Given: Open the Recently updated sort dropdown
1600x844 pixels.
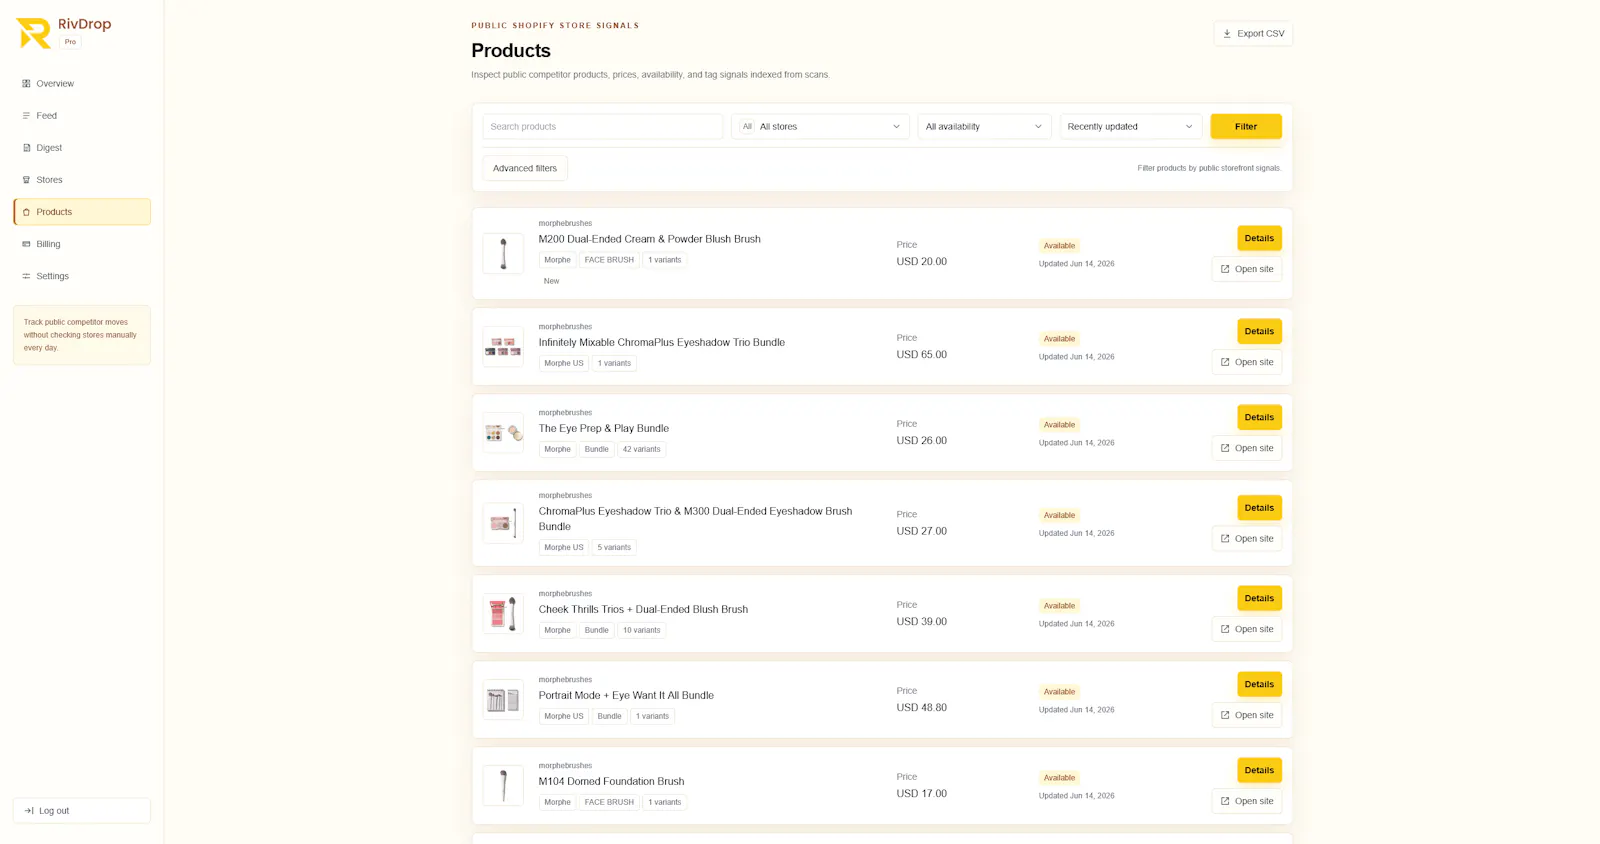Looking at the screenshot, I should tap(1130, 127).
